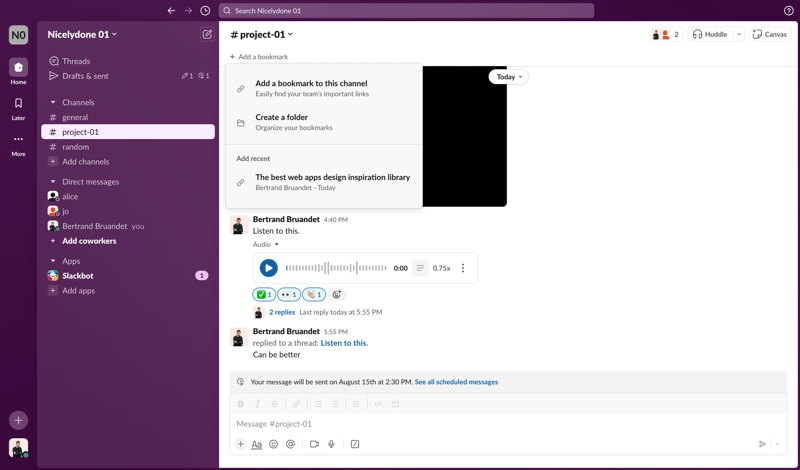800x470 pixels.
Task: Record a video clip
Action: click(314, 444)
